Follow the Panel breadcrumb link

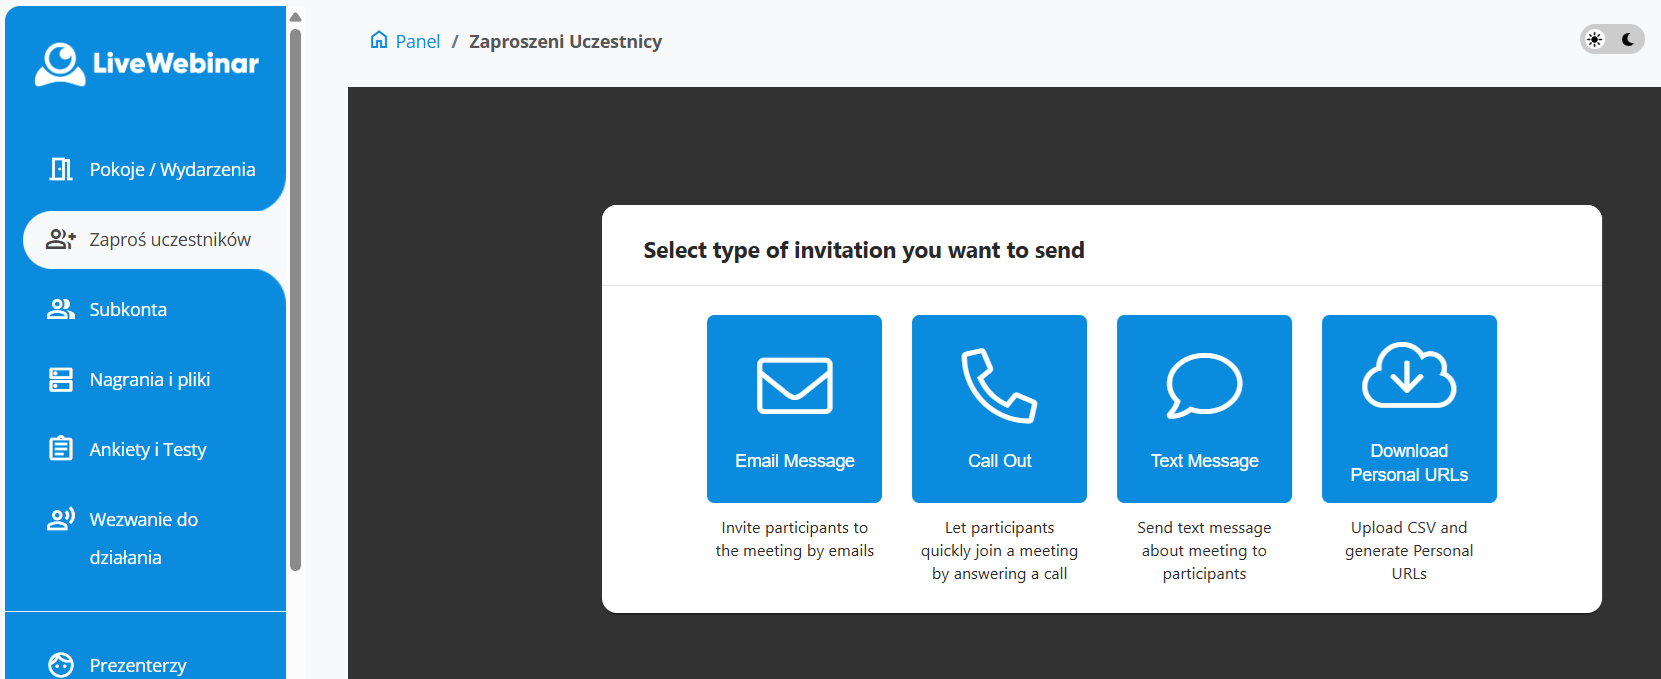418,41
